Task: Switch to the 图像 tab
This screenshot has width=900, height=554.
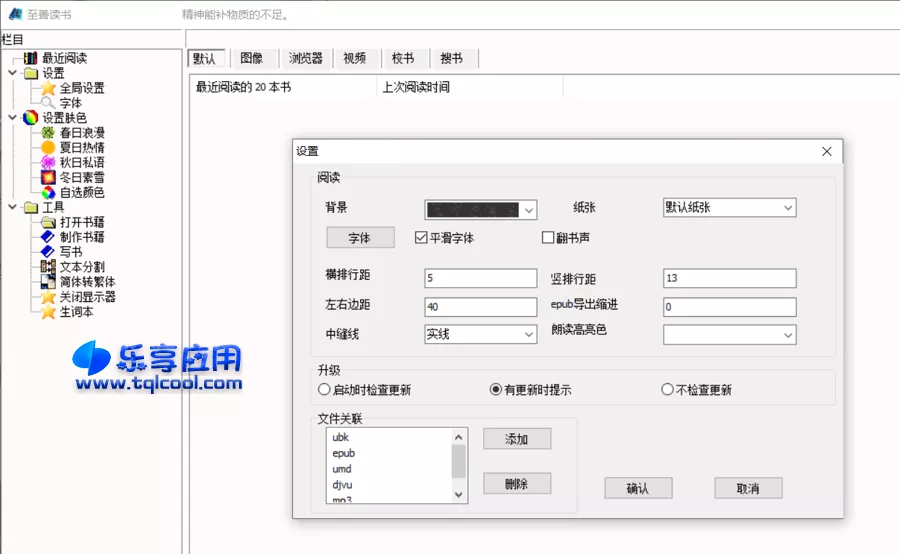Action: coord(252,58)
